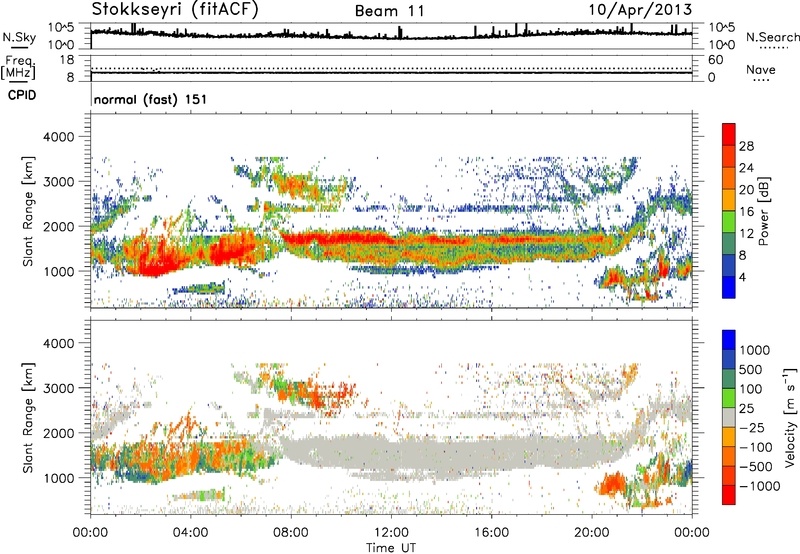Click the 'Nave' legend label
This screenshot has height=554, width=800.
pyautogui.click(x=761, y=69)
